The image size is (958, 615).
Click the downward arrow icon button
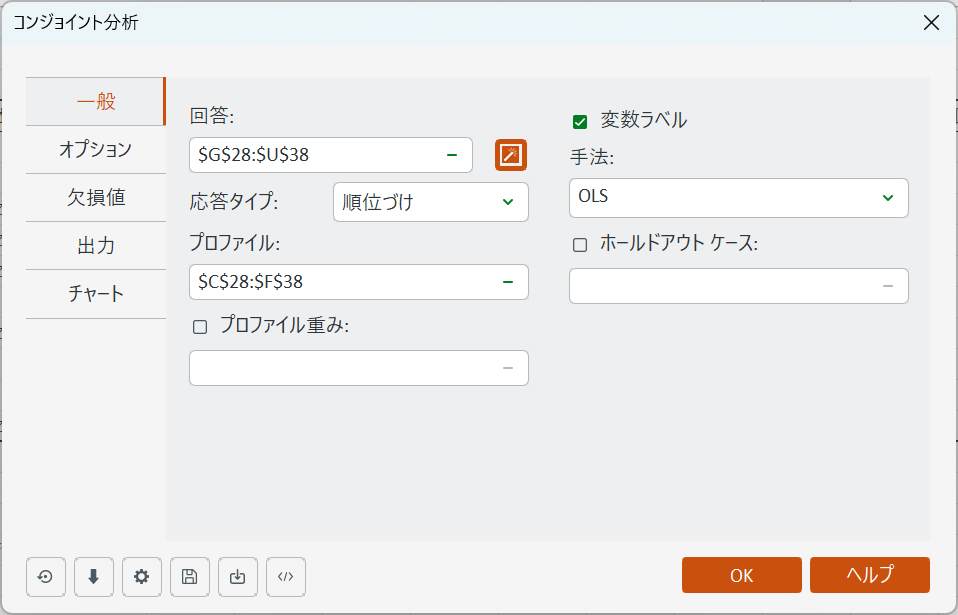[x=94, y=577]
